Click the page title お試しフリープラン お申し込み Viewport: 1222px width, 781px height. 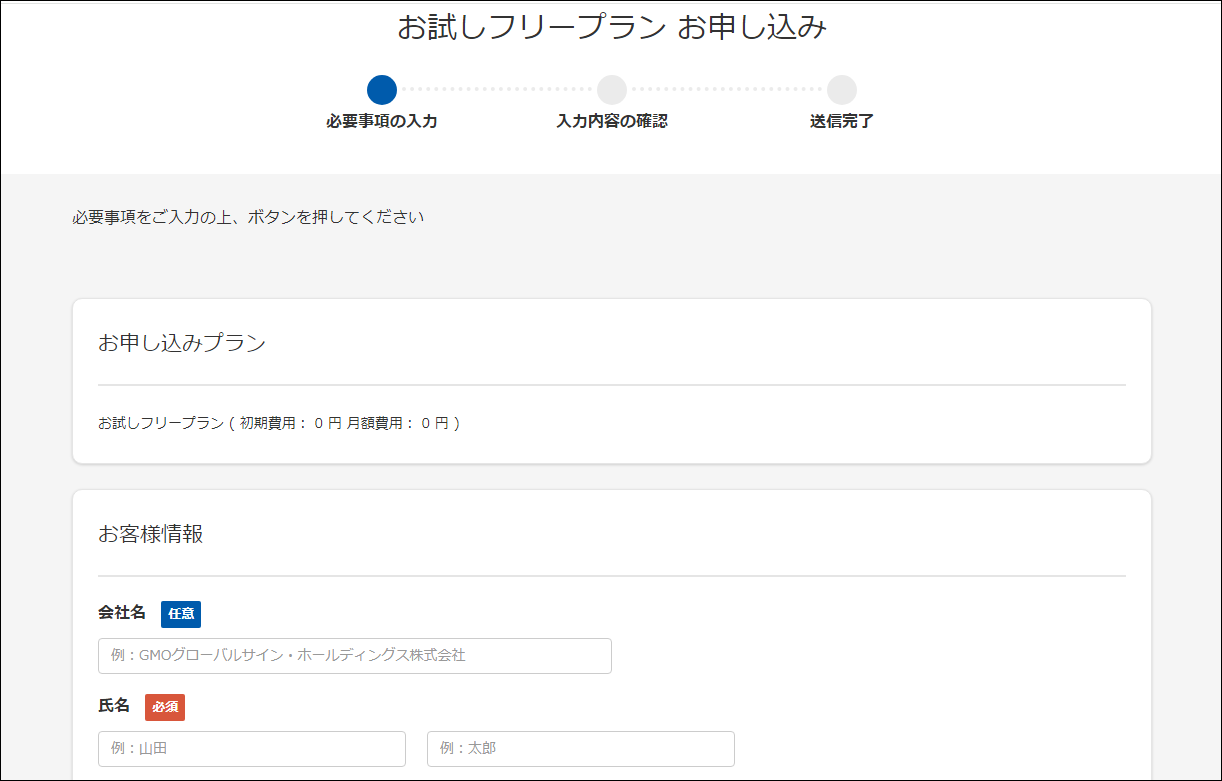612,28
